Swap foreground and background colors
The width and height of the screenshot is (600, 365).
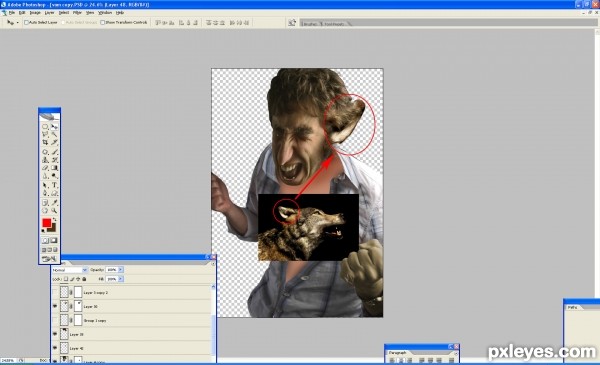point(55,219)
